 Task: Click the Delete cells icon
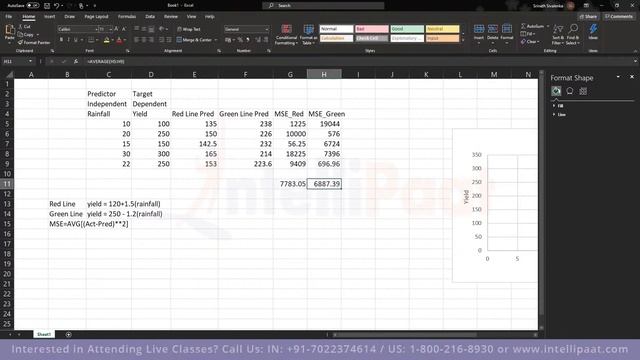click(x=493, y=29)
